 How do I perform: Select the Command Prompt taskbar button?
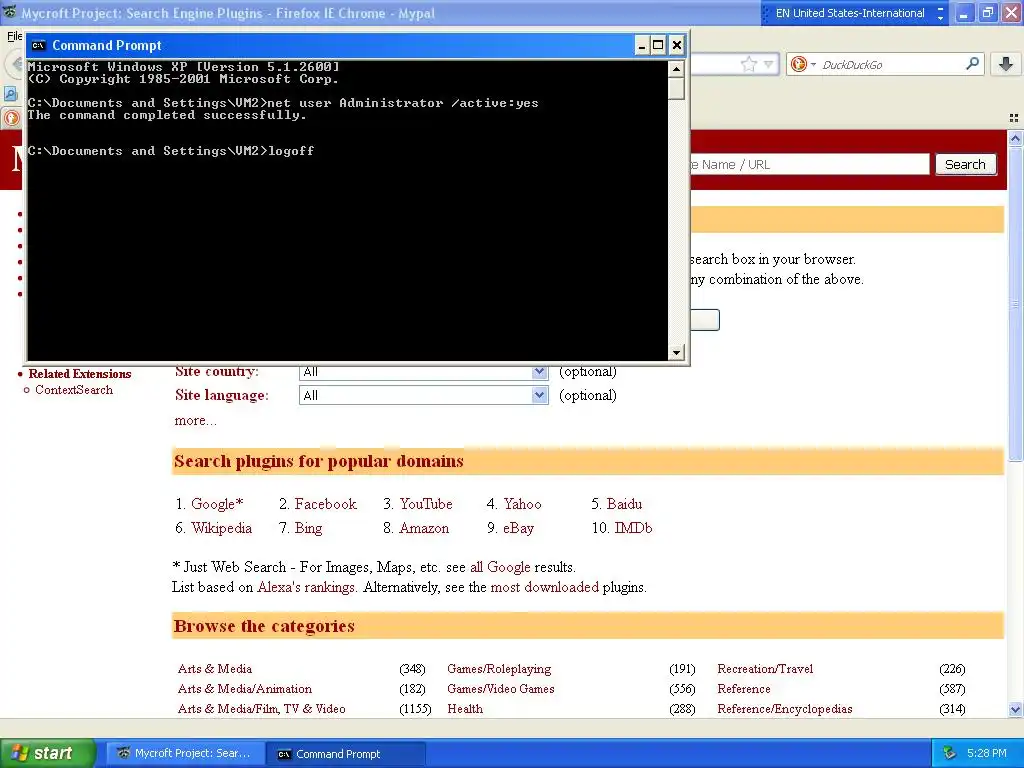click(345, 753)
